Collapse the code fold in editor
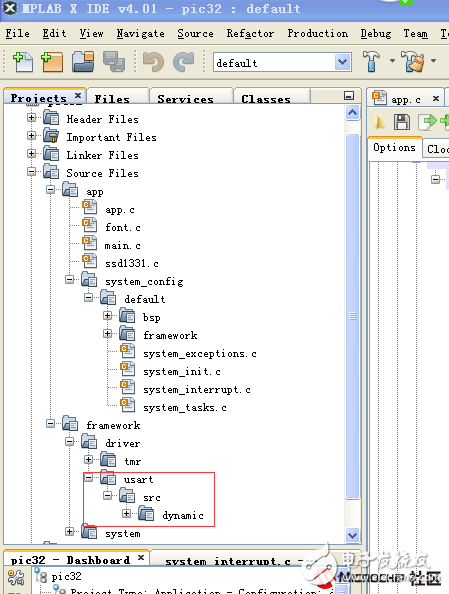449x594 pixels. [436, 179]
